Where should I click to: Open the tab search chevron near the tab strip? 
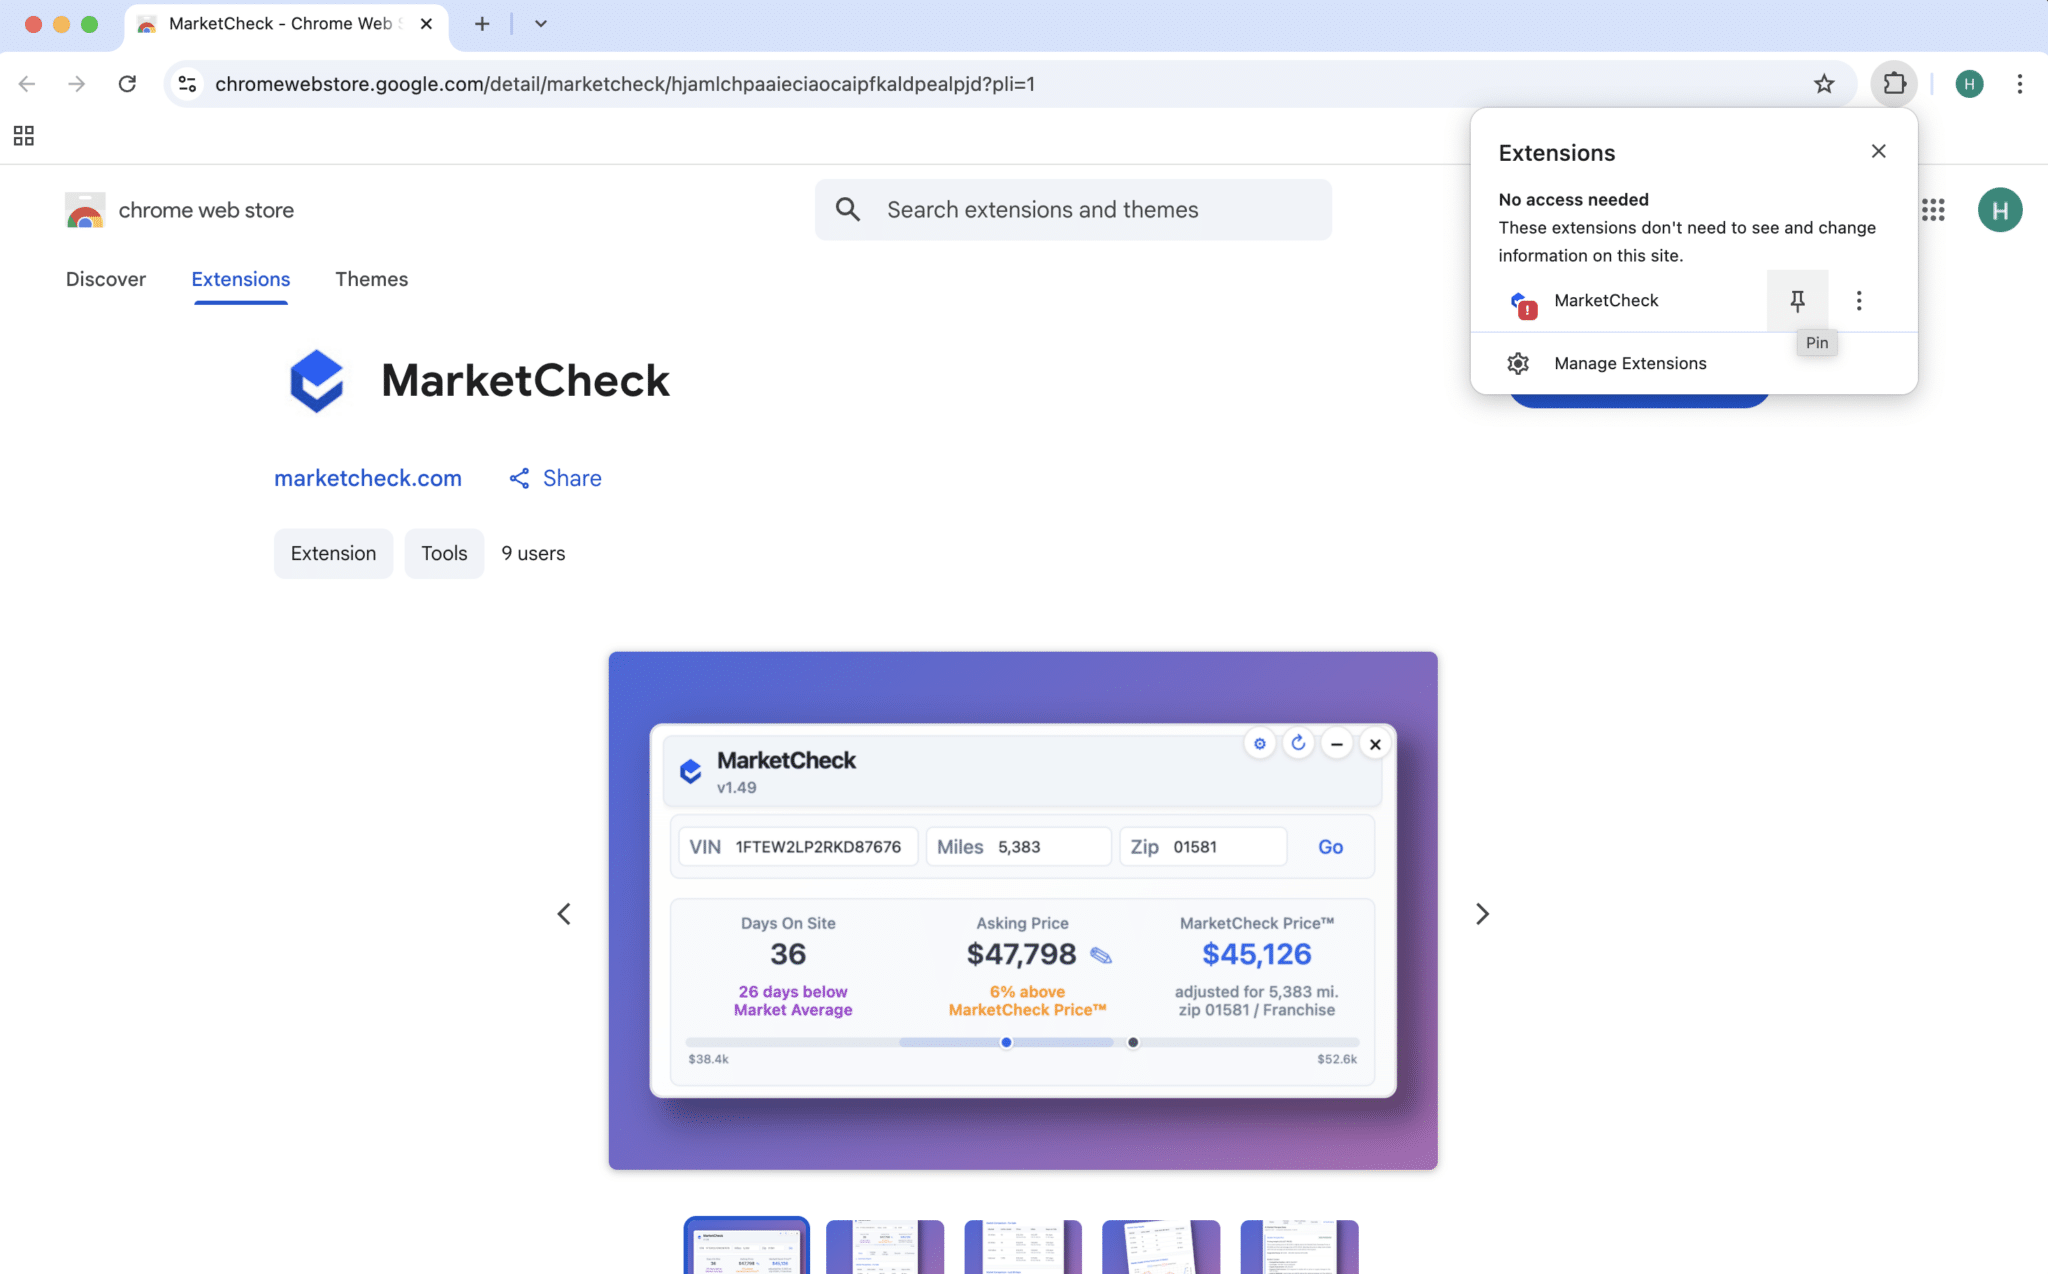click(540, 23)
